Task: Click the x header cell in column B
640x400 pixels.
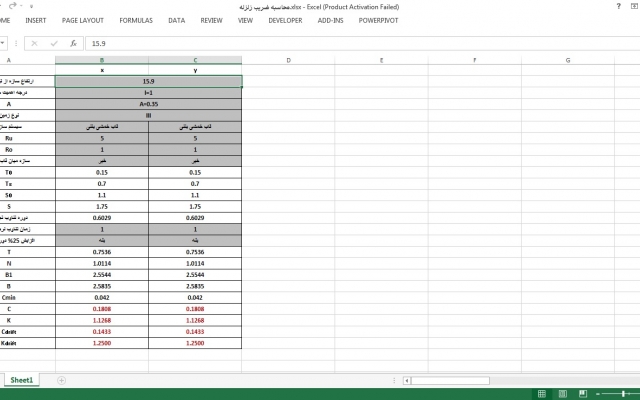Action: [102, 70]
